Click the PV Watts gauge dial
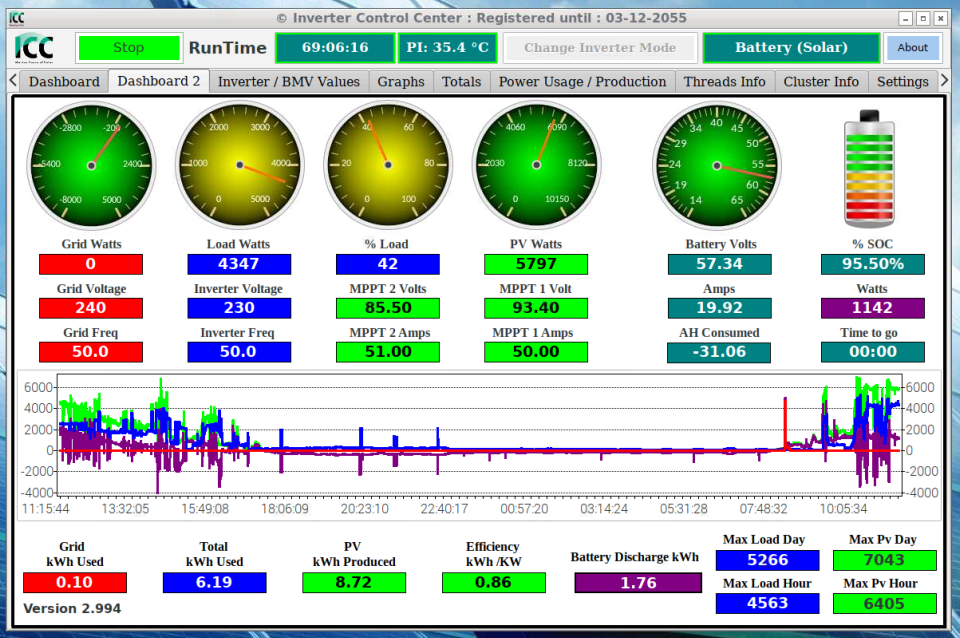The height and width of the screenshot is (638, 960). [536, 165]
